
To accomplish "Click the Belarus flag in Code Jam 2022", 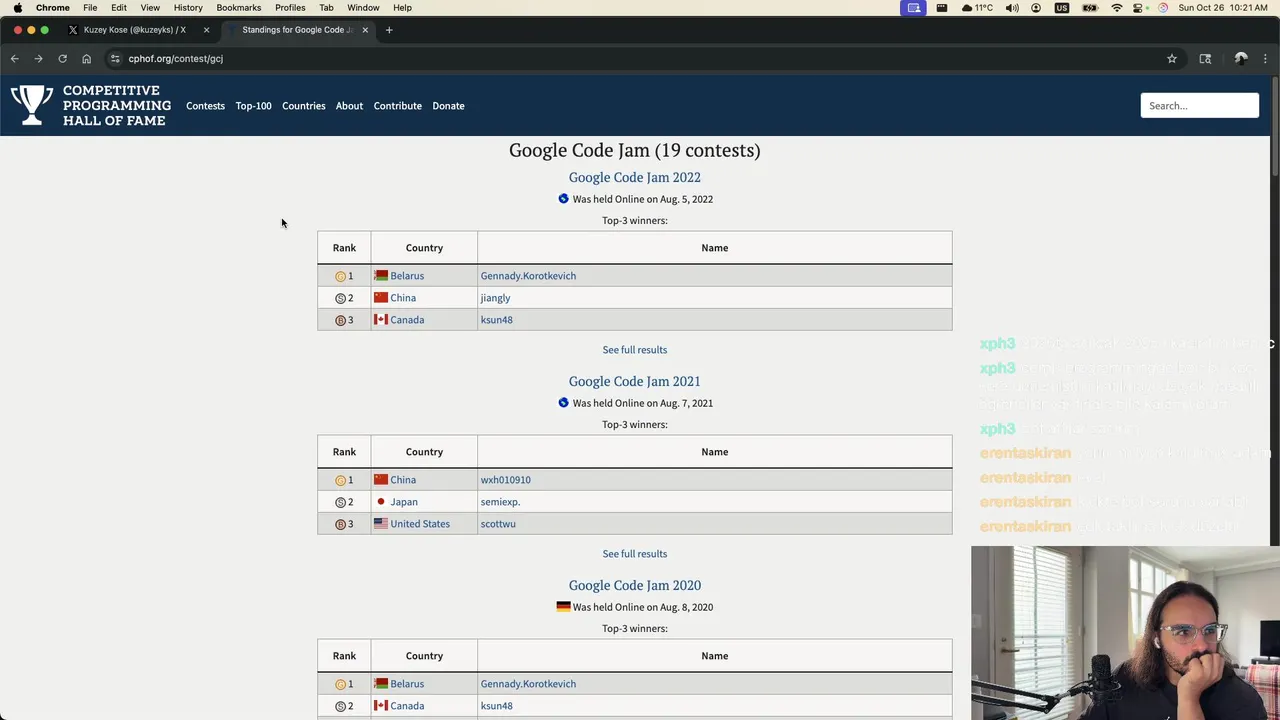I will tap(381, 276).
